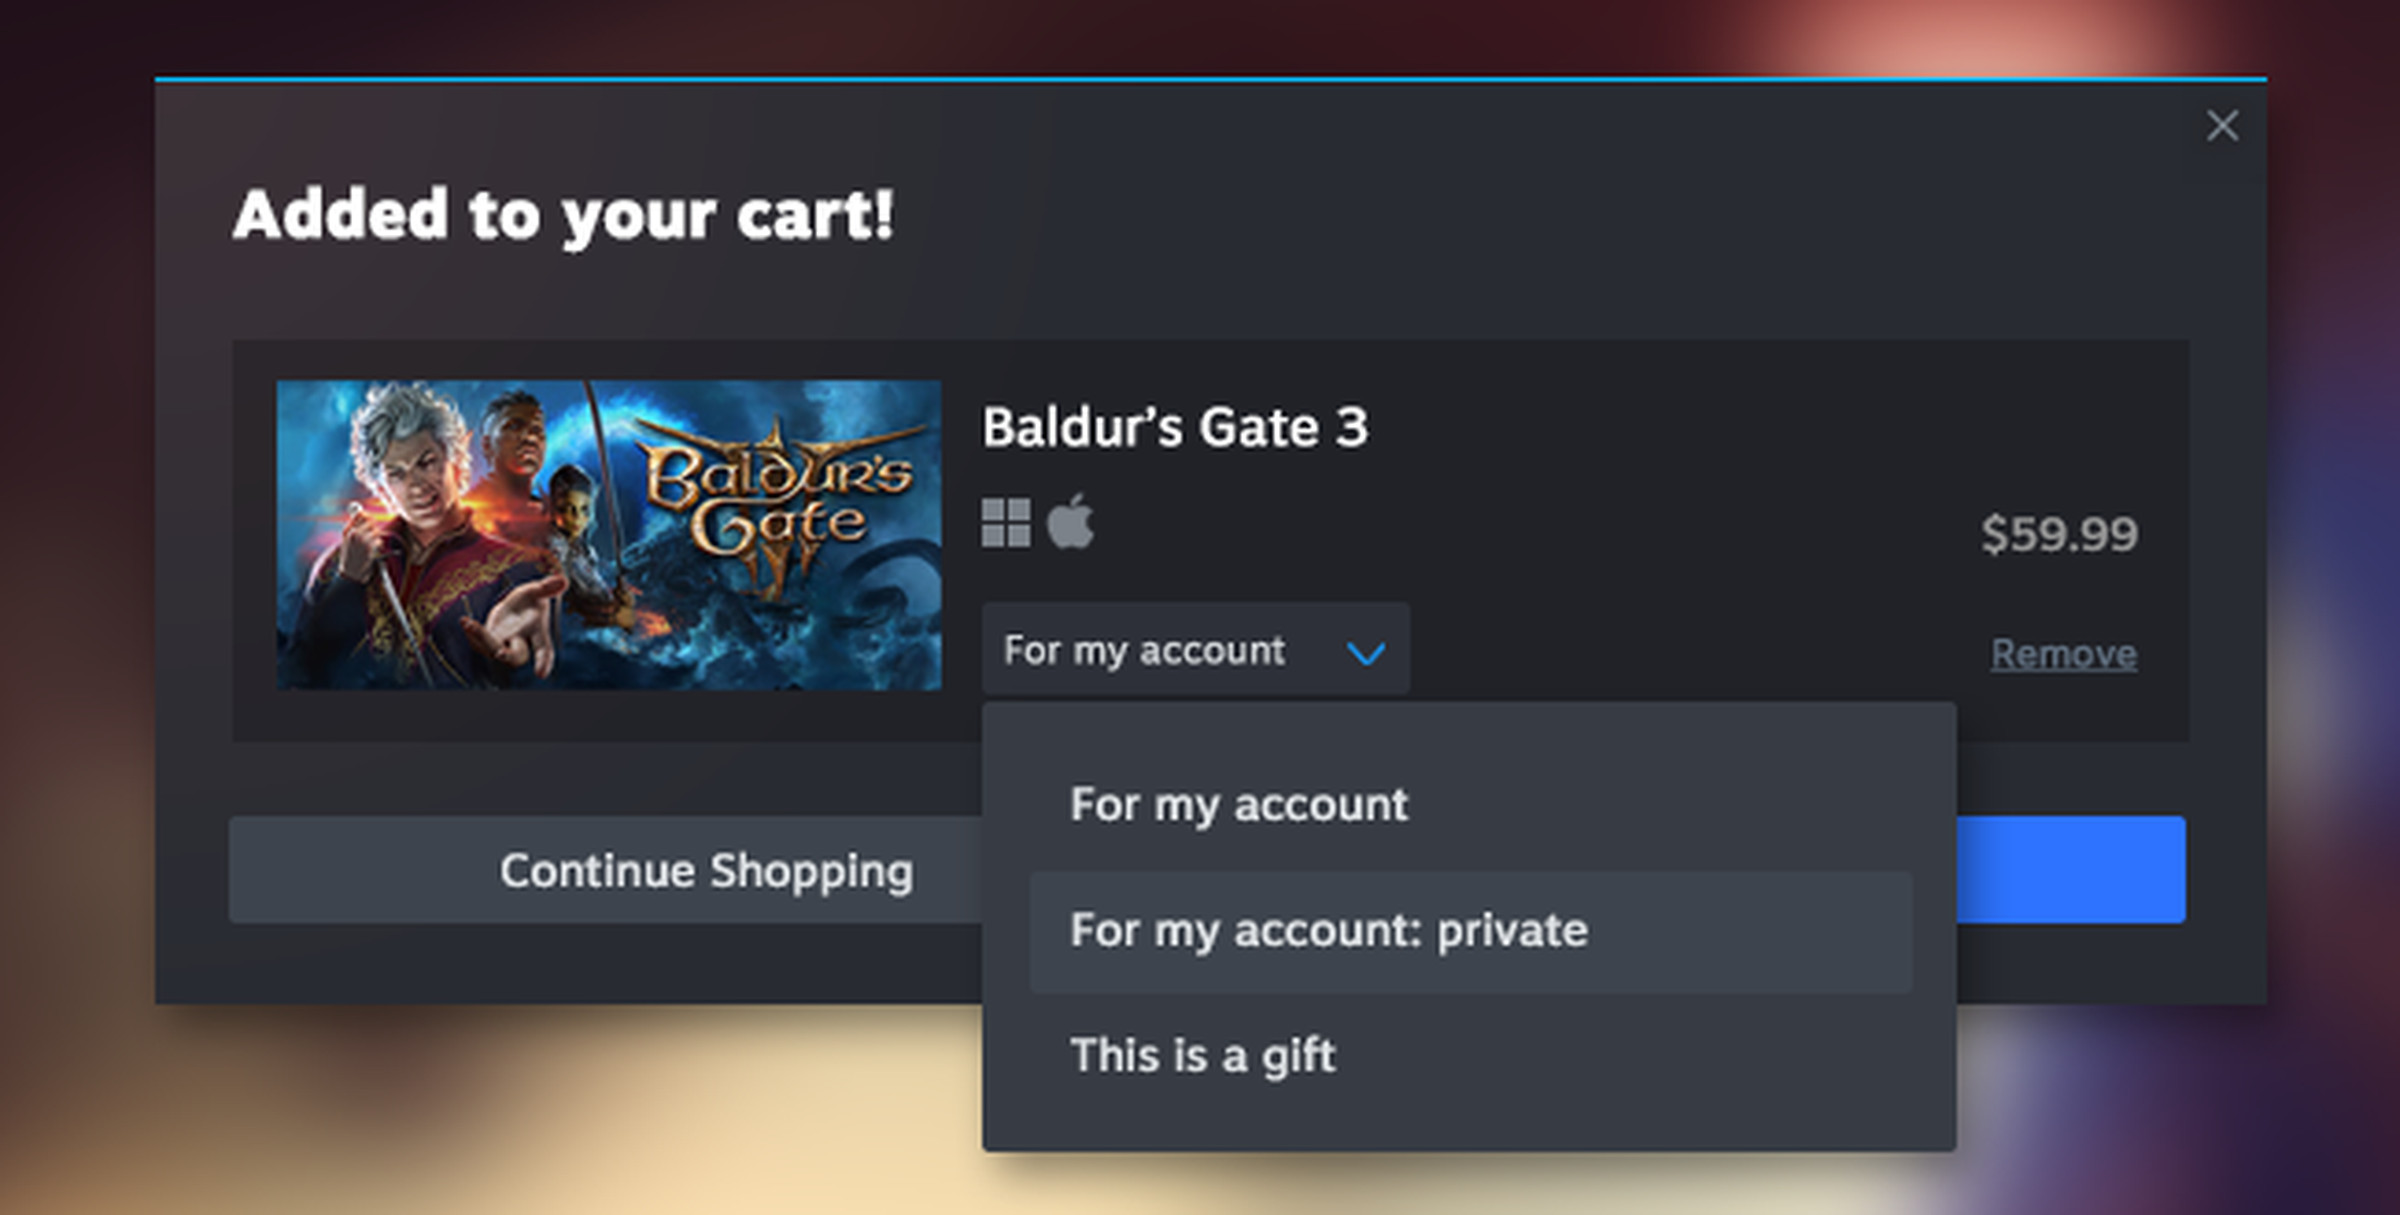The height and width of the screenshot is (1215, 2400).
Task: Select For my account option
Action: click(x=1240, y=803)
